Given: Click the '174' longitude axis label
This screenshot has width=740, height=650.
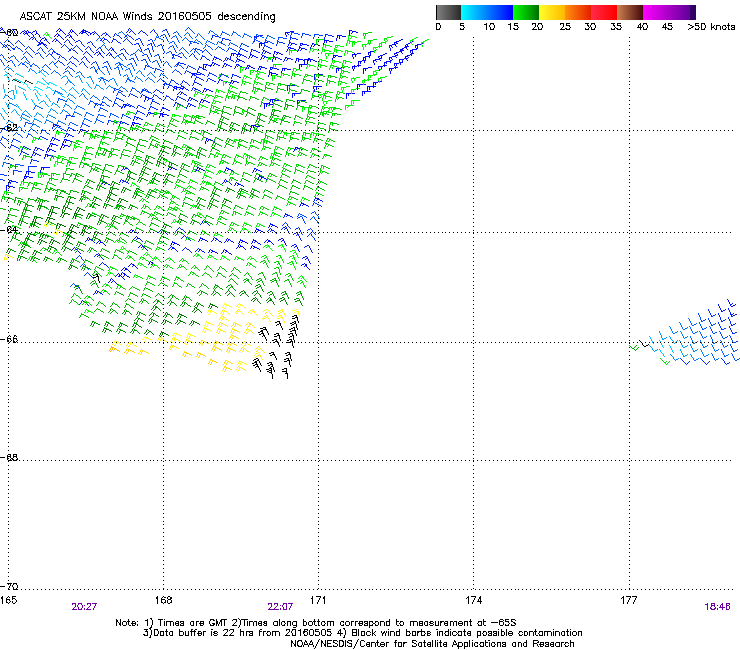Looking at the screenshot, I should (473, 600).
